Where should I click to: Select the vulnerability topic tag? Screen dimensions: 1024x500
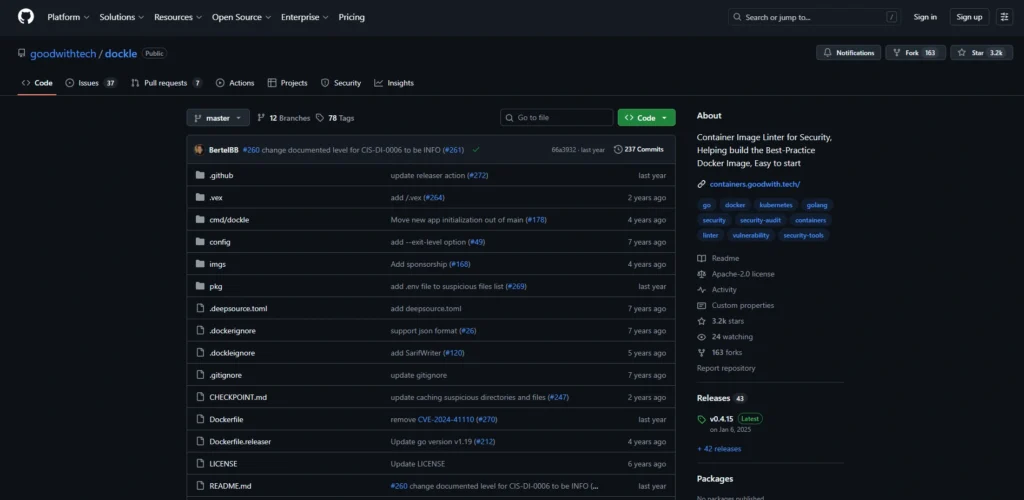click(x=750, y=235)
